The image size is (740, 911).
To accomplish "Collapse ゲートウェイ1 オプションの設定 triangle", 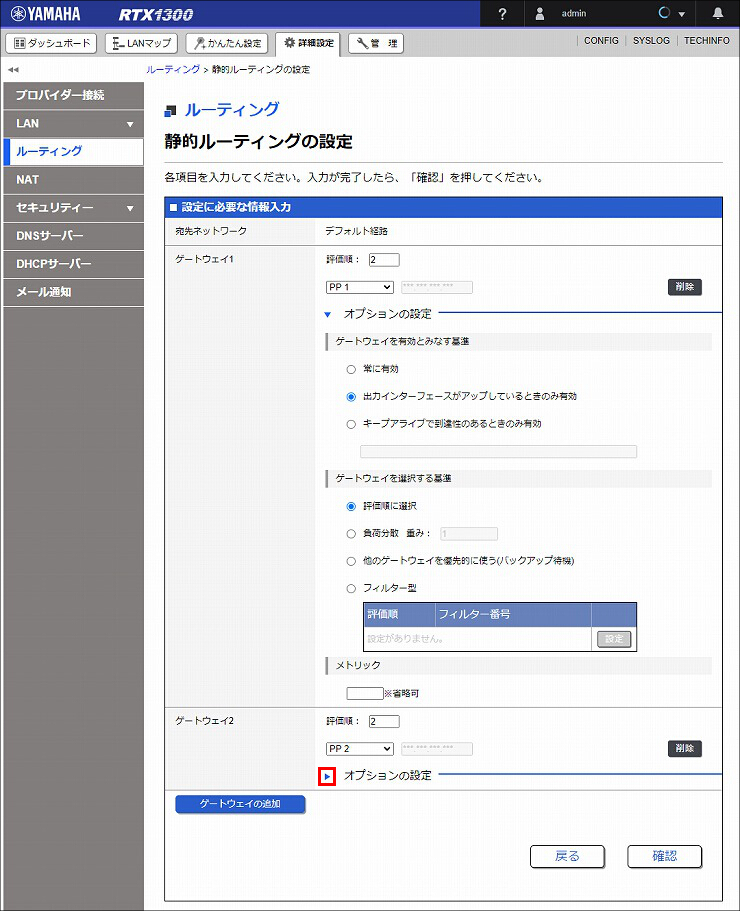I will pos(328,314).
